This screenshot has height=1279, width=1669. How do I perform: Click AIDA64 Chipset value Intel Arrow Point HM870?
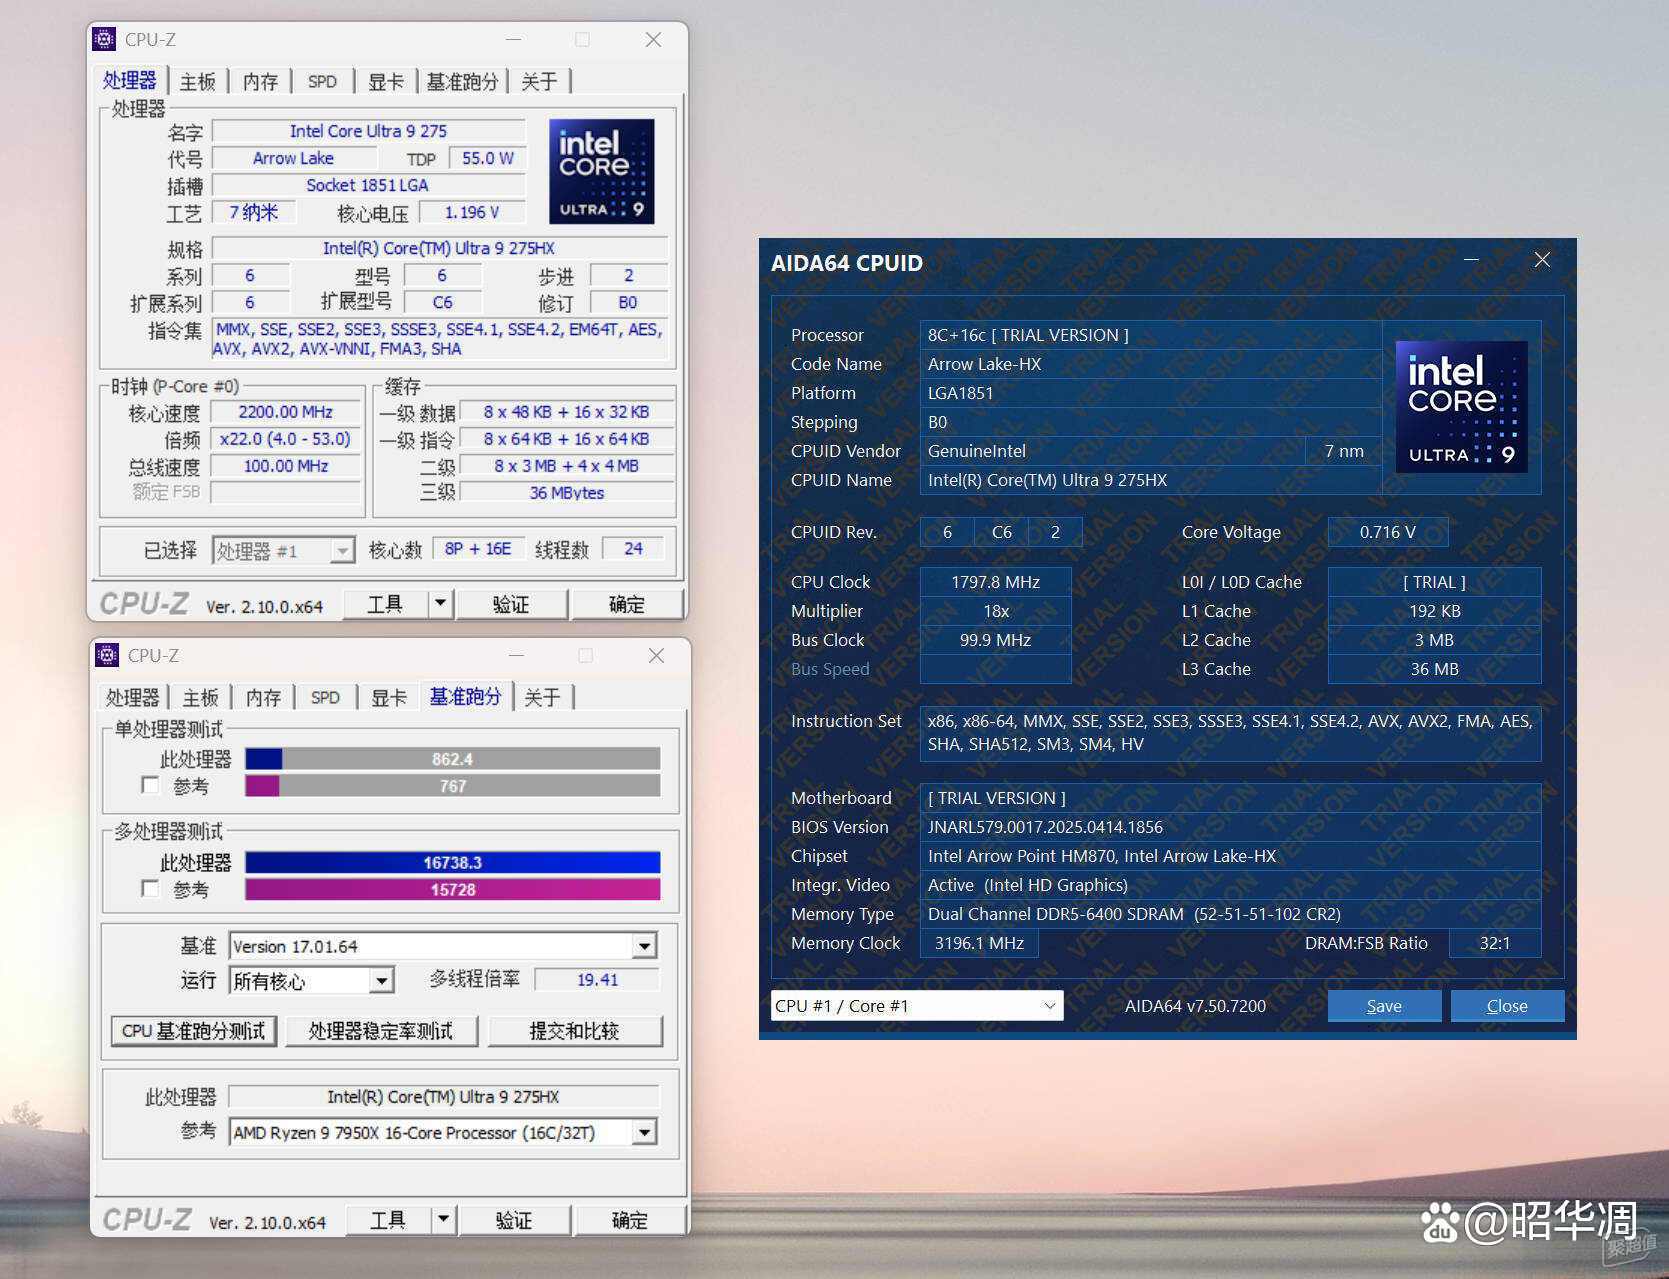[1230, 856]
